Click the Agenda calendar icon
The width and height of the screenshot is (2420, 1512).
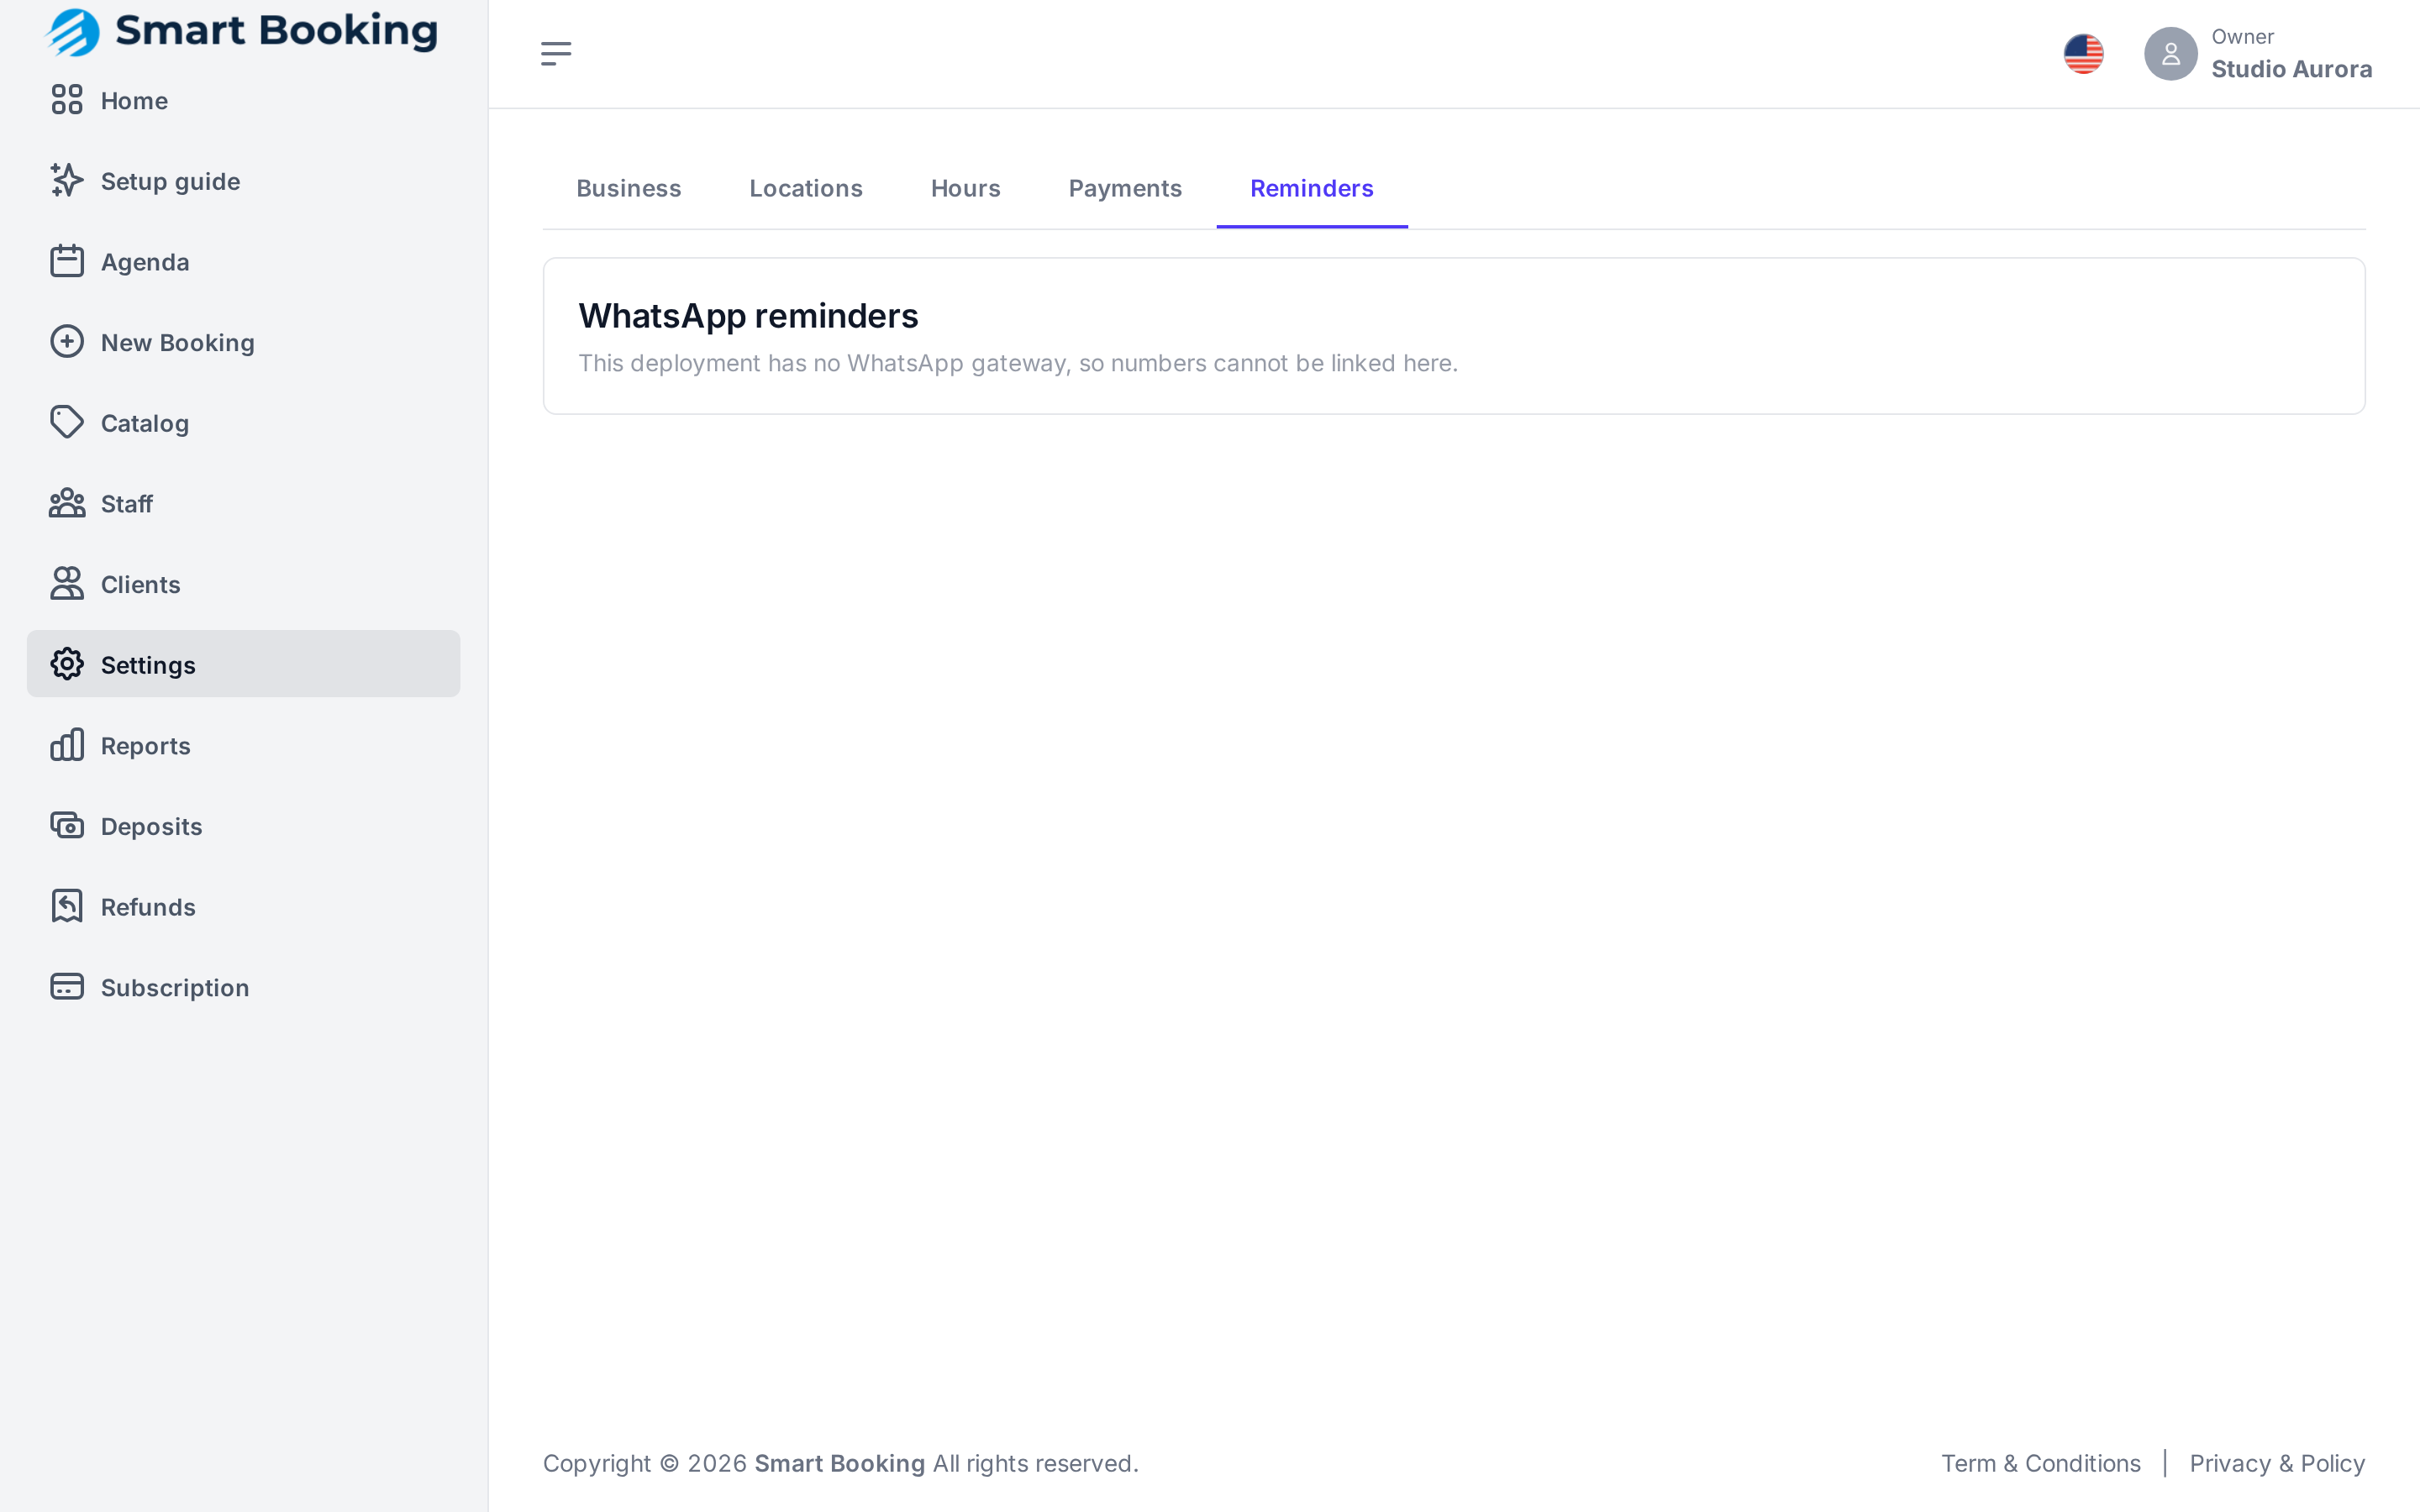point(67,261)
